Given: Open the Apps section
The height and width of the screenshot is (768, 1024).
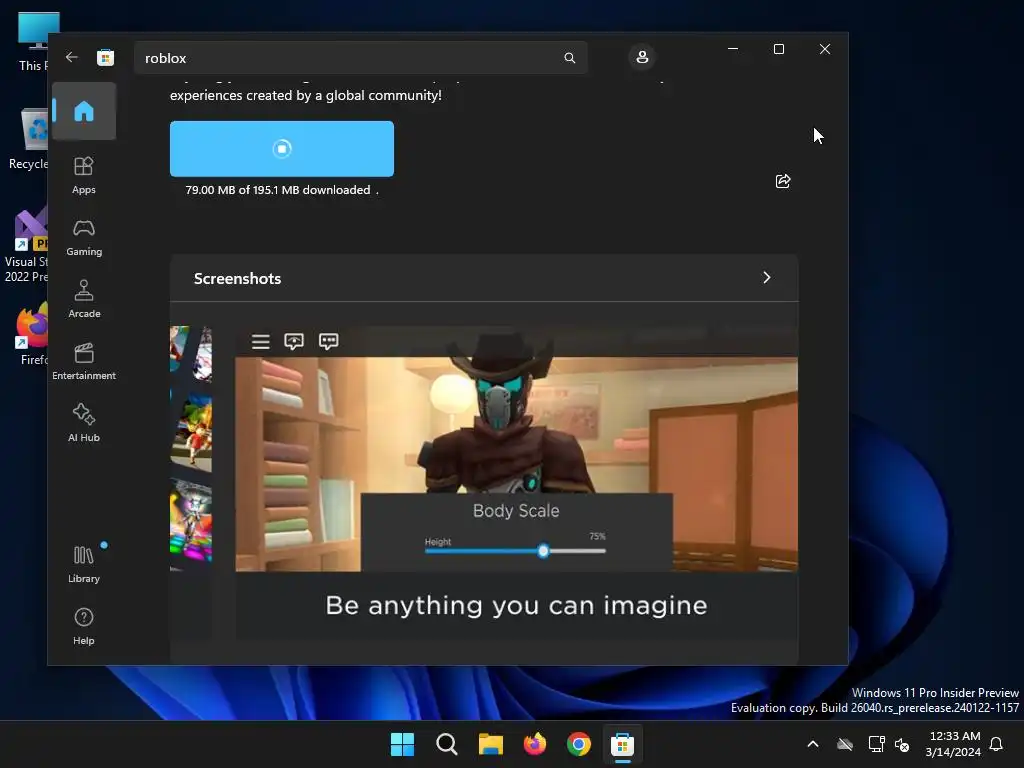Looking at the screenshot, I should point(84,175).
